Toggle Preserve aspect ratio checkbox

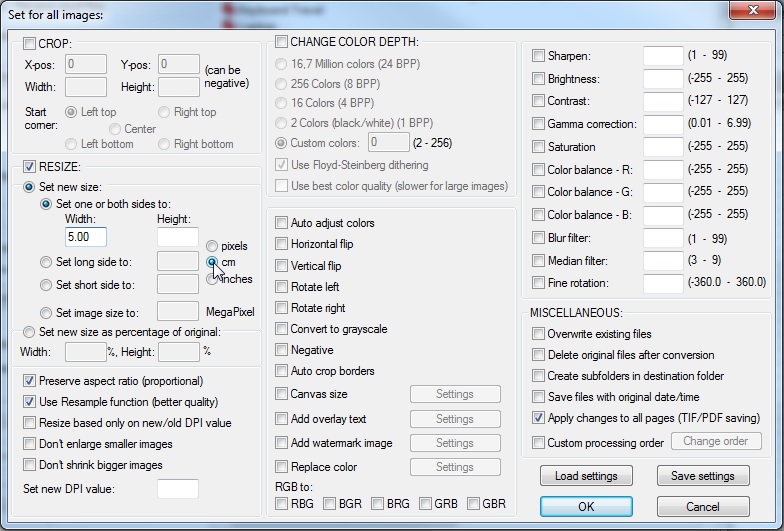click(x=29, y=381)
